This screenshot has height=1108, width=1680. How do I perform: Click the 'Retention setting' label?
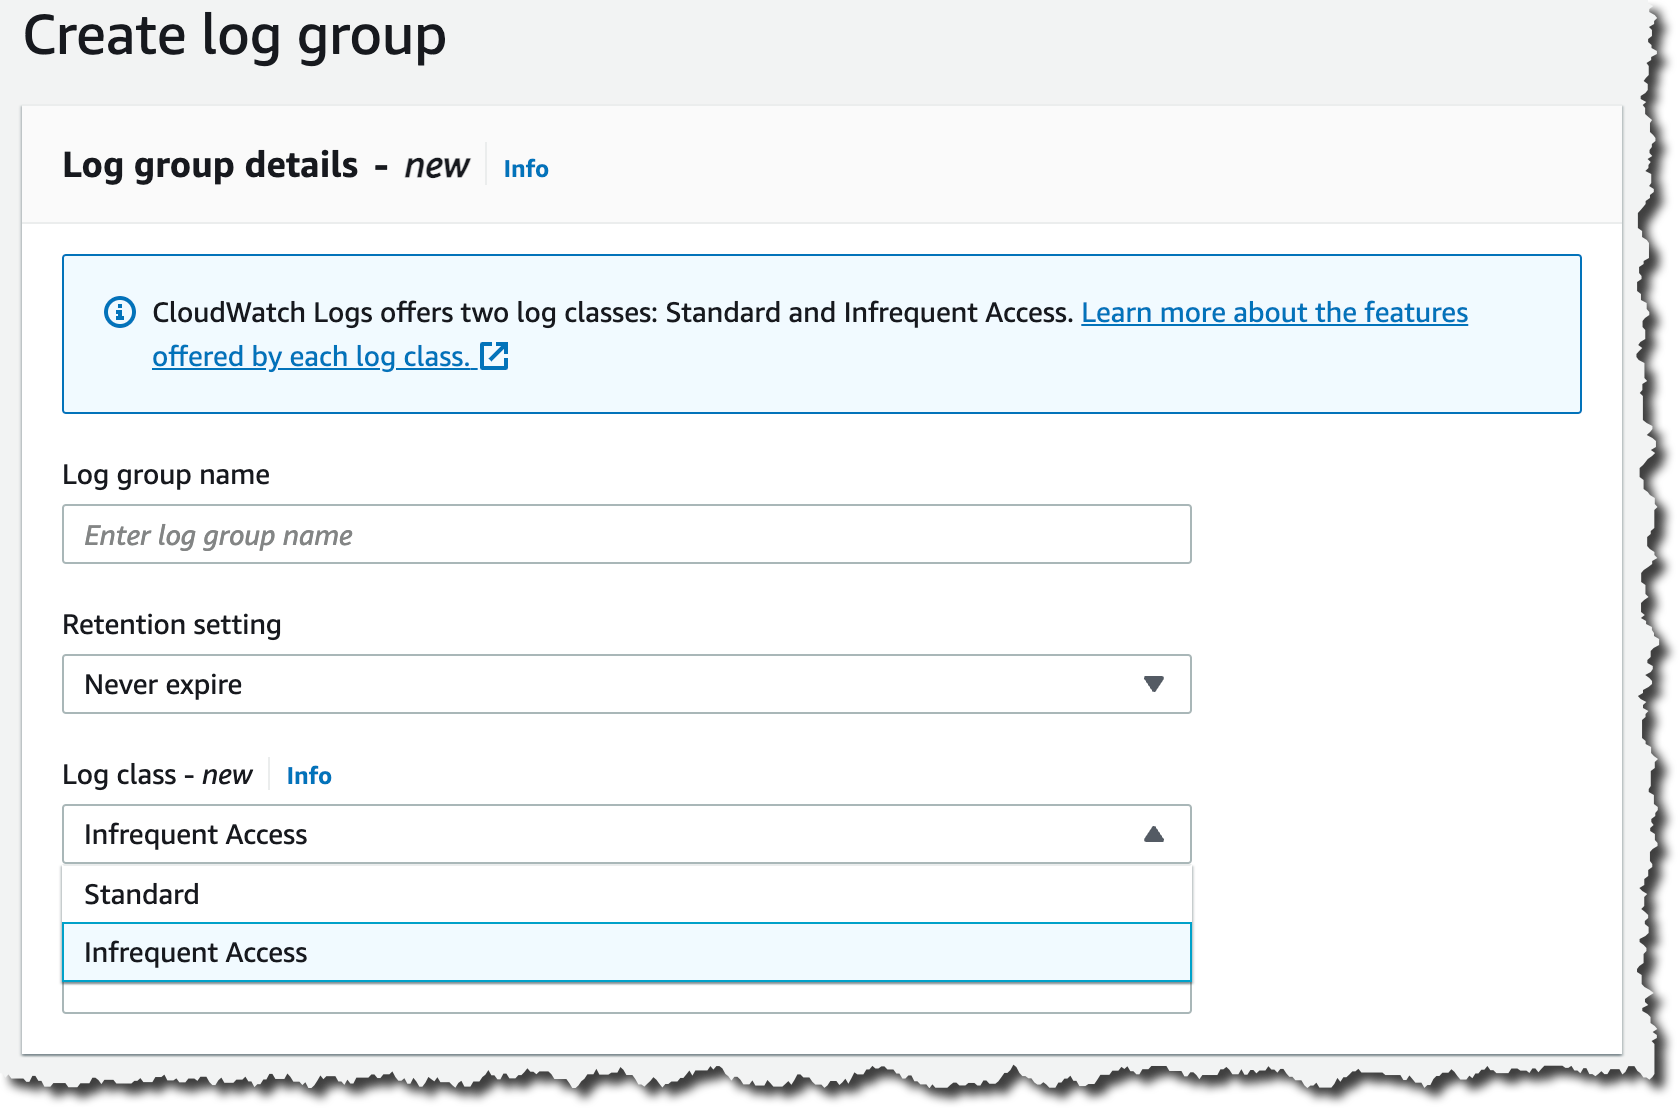click(x=172, y=625)
